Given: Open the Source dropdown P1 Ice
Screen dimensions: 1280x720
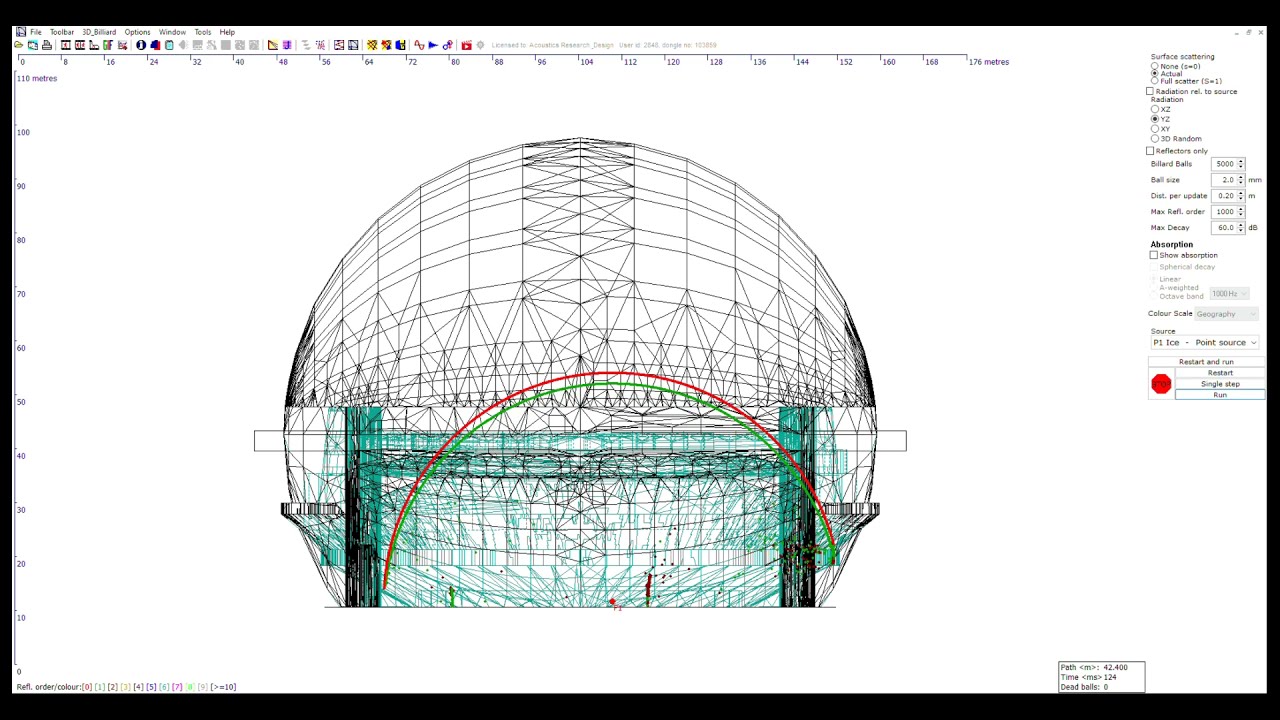Looking at the screenshot, I should [x=1205, y=343].
